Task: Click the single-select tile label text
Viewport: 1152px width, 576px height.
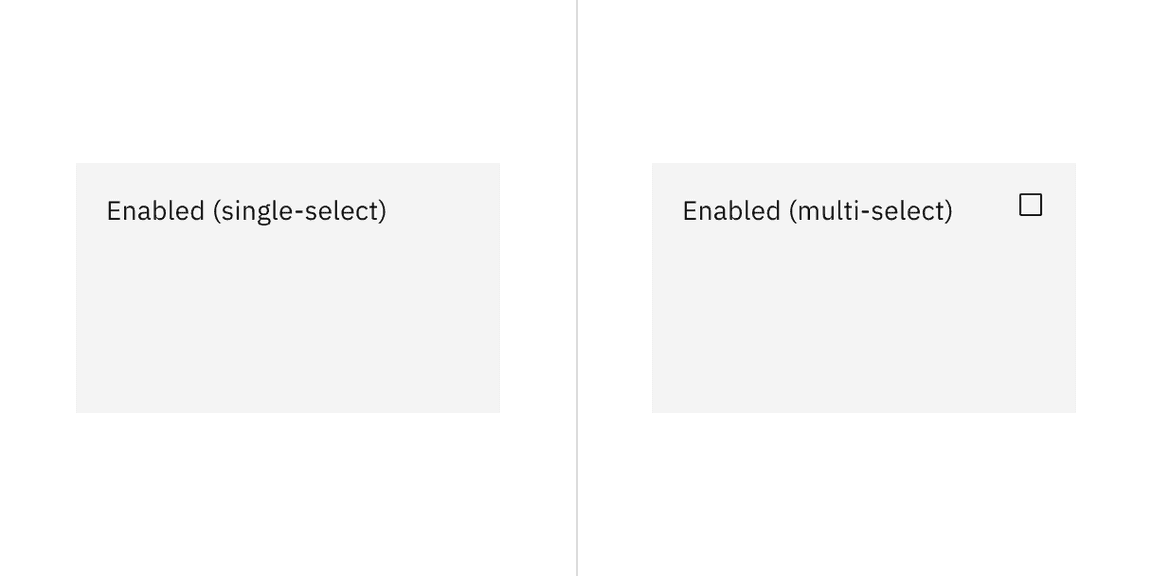Action: (246, 208)
